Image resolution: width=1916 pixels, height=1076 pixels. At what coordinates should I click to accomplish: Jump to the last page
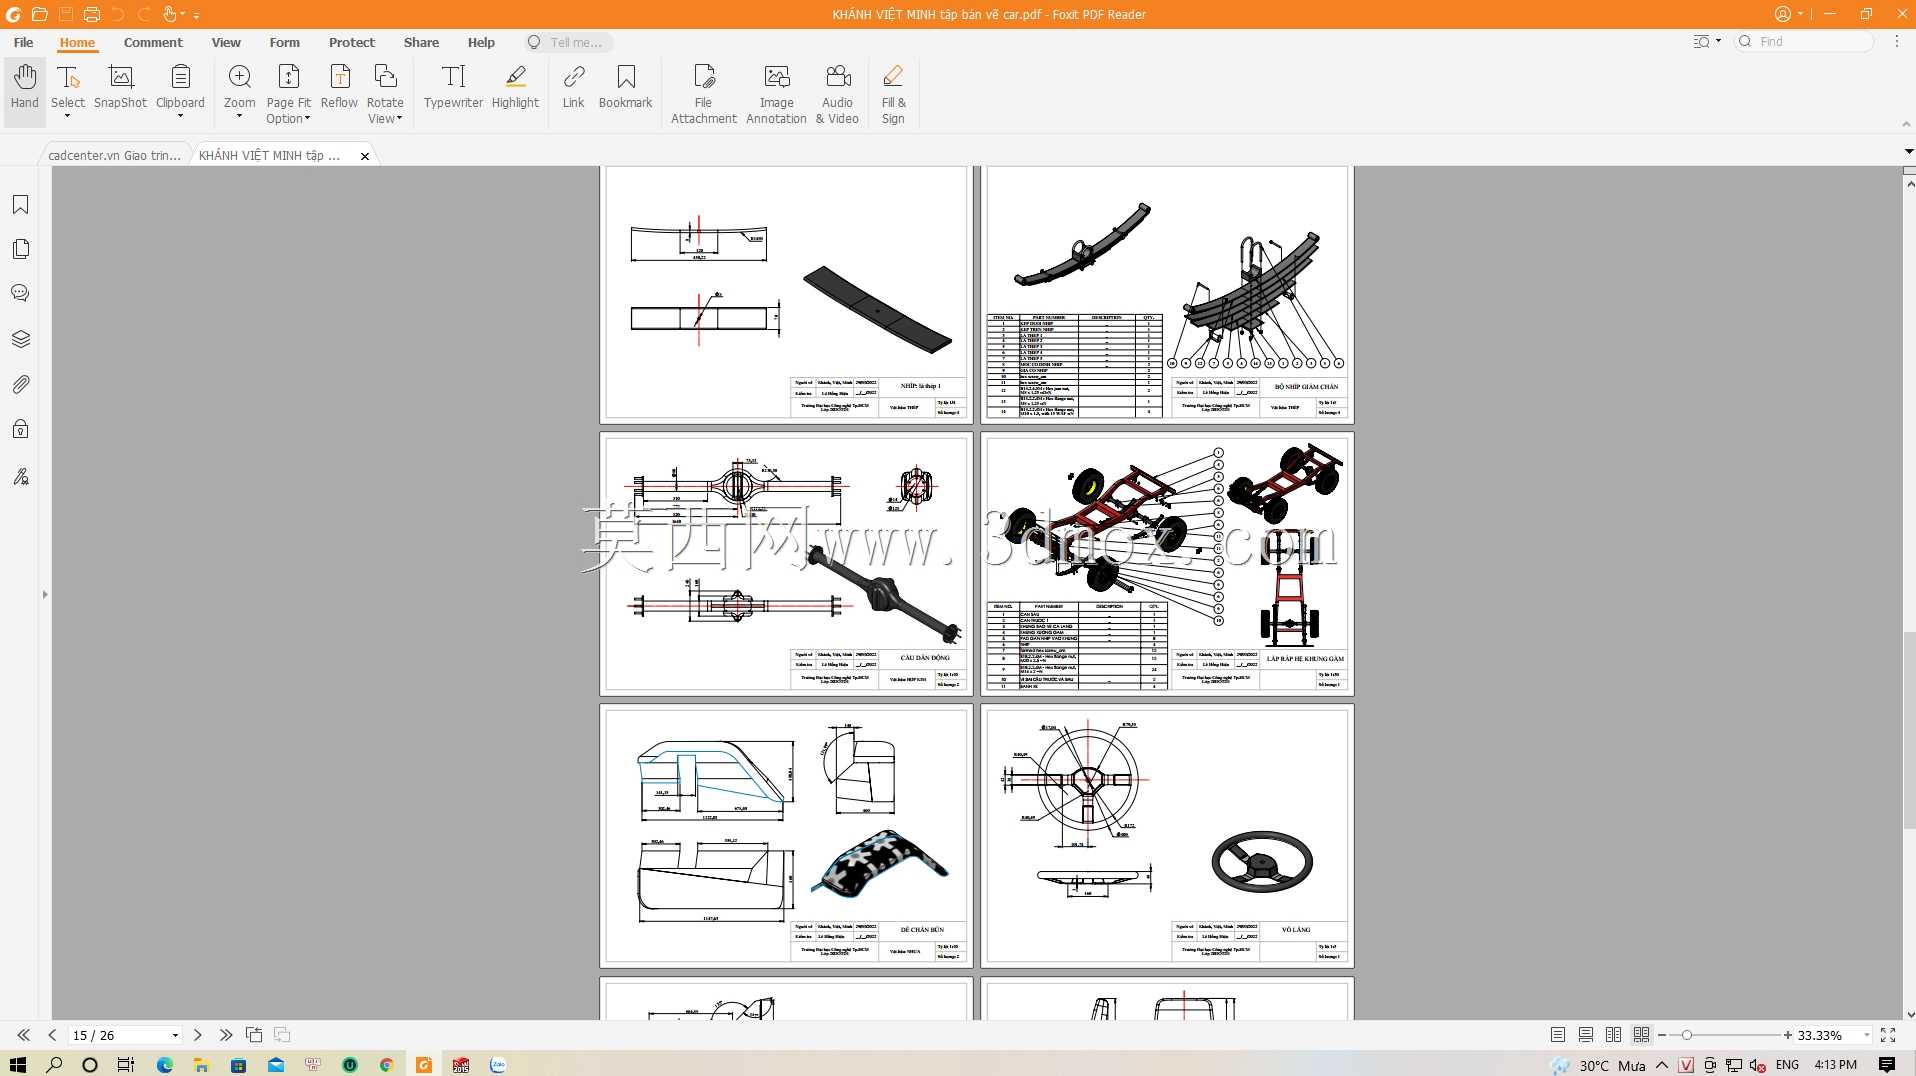pyautogui.click(x=225, y=1035)
